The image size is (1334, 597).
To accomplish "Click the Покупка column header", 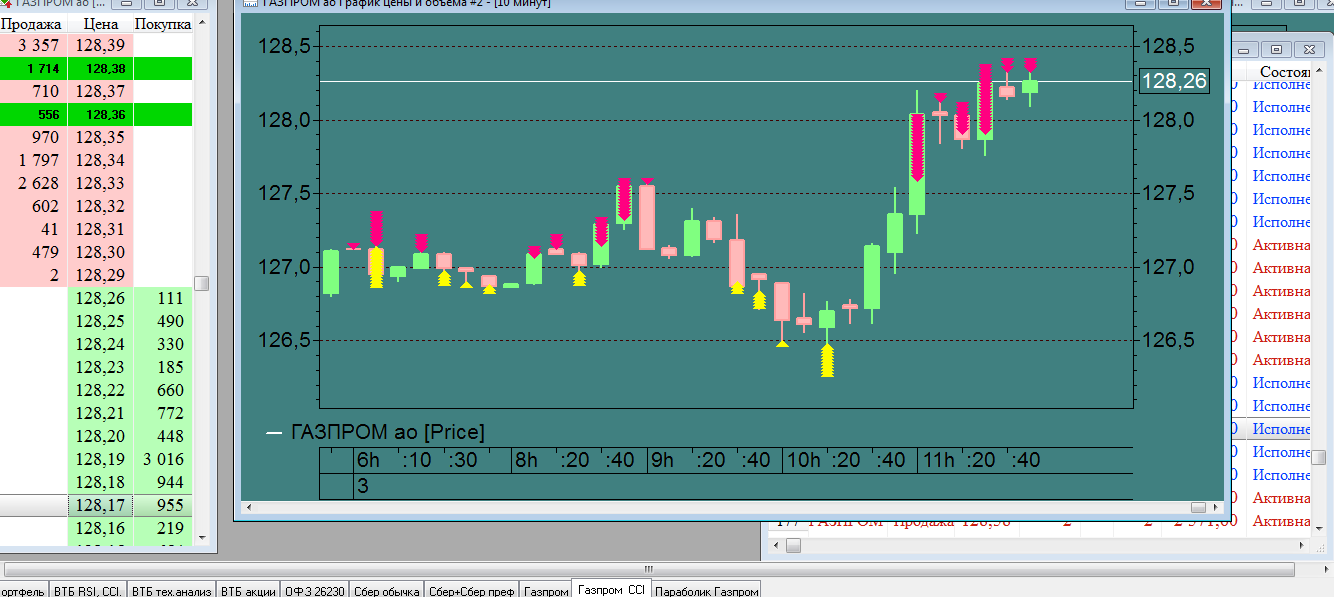I will 163,23.
